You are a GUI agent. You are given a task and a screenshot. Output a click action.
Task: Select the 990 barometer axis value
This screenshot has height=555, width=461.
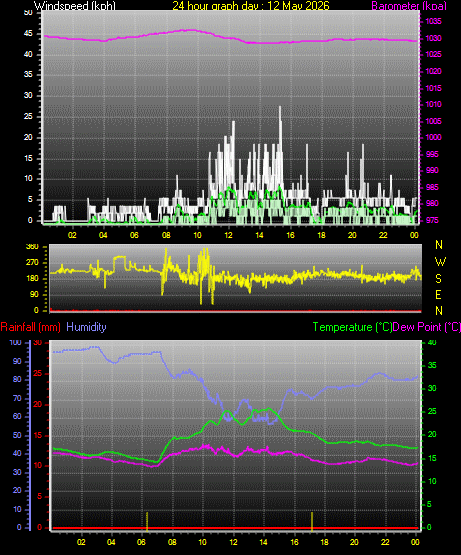click(x=432, y=171)
